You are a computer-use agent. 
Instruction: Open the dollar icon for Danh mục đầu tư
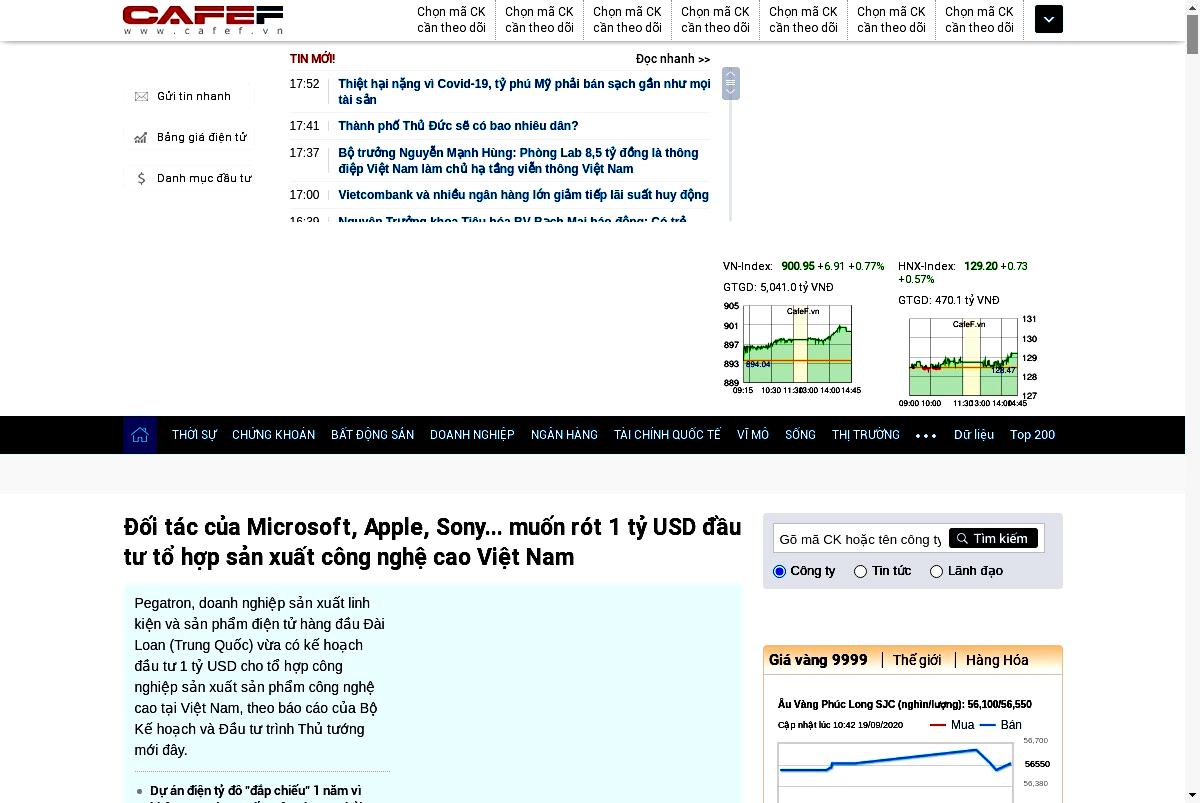pyautogui.click(x=141, y=178)
